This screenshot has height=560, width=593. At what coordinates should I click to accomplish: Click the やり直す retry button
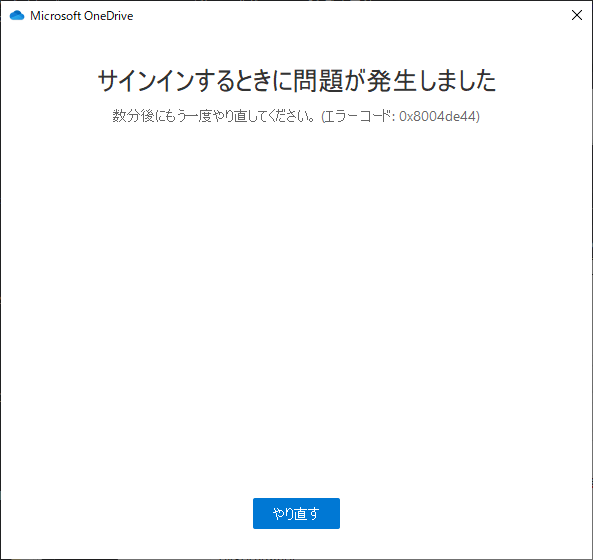pos(296,513)
